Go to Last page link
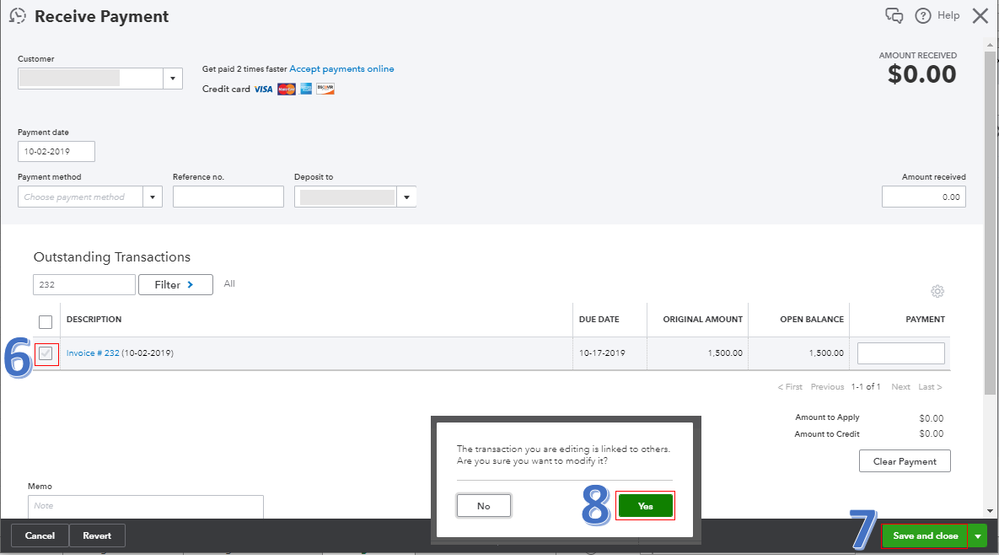 coord(930,387)
